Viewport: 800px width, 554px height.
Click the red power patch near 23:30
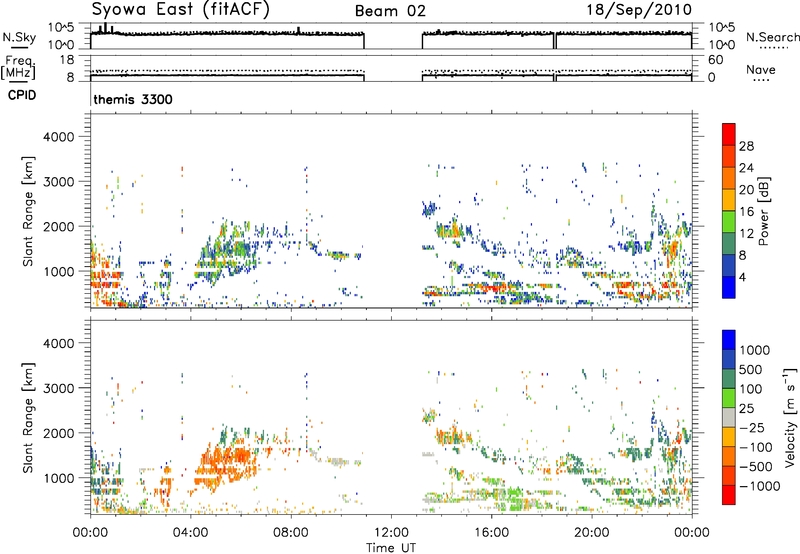(672, 250)
